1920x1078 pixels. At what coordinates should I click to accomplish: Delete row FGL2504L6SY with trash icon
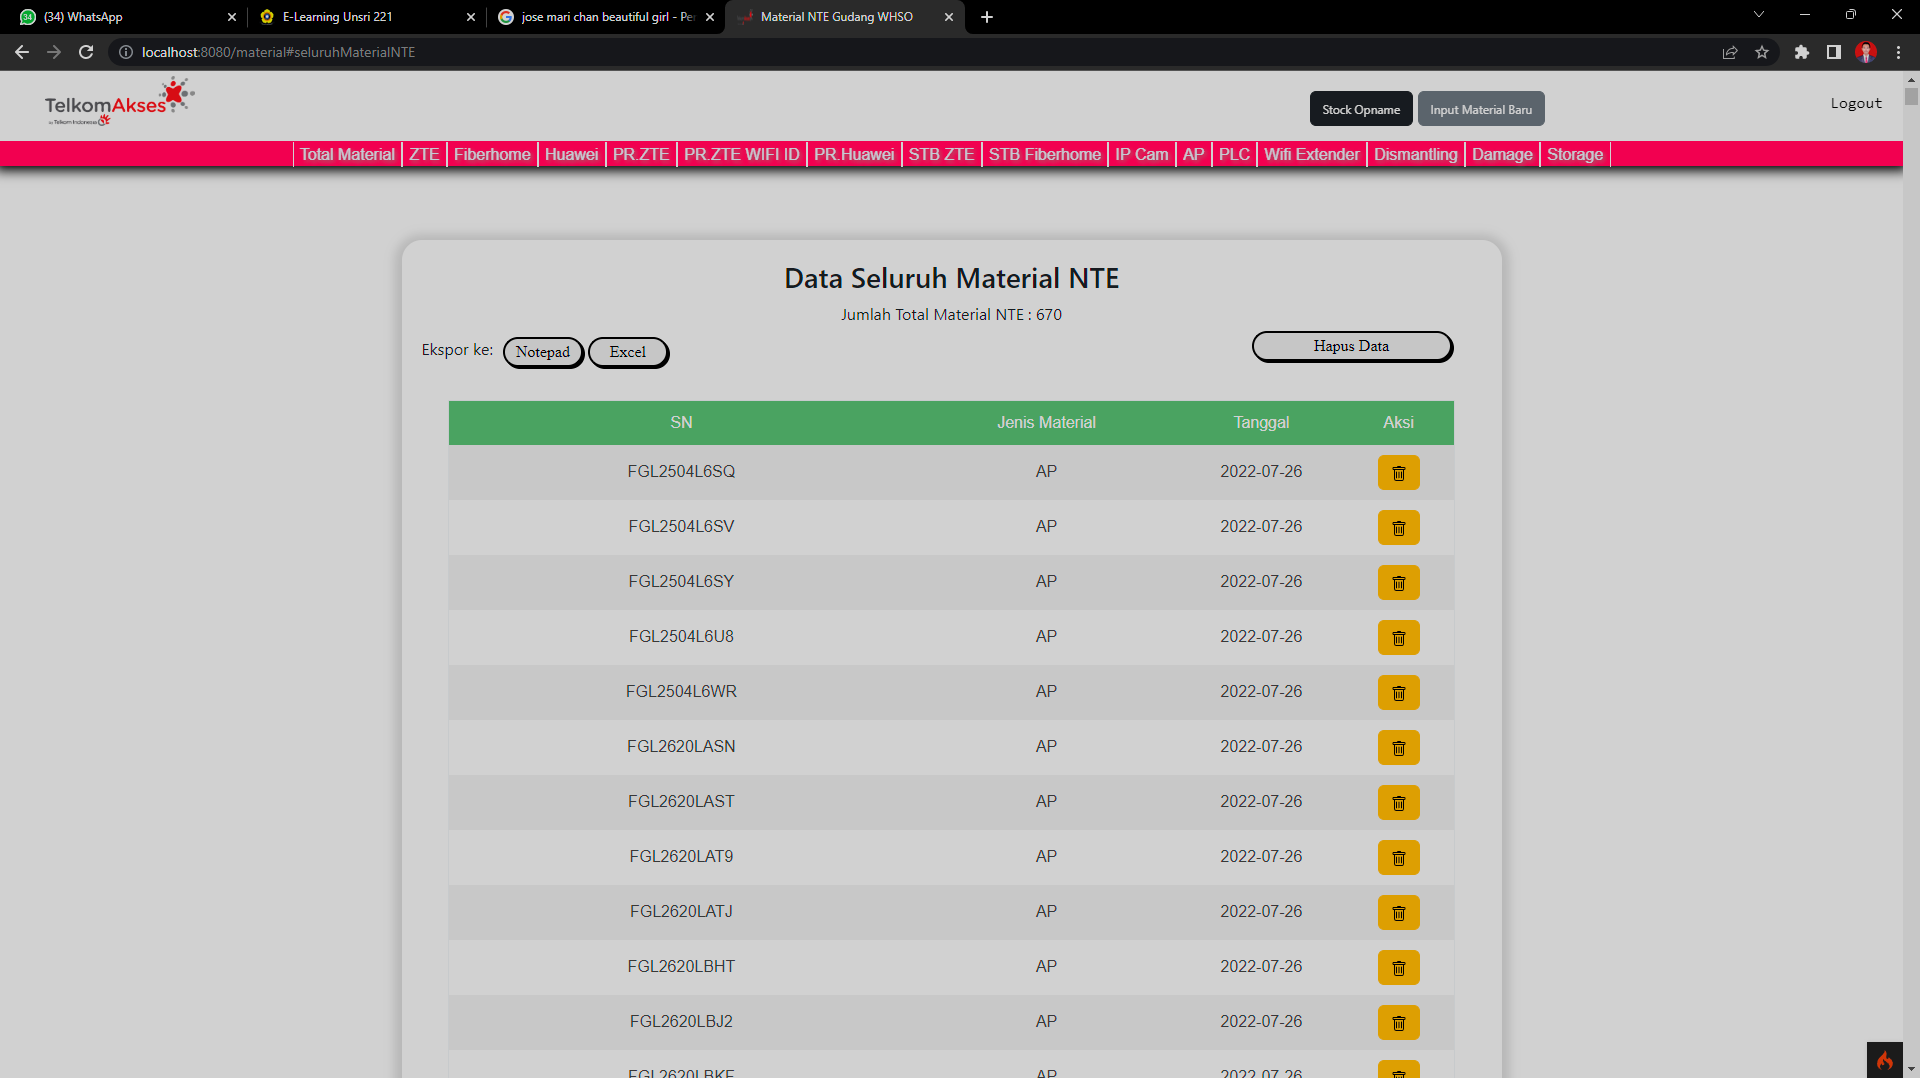1398,583
